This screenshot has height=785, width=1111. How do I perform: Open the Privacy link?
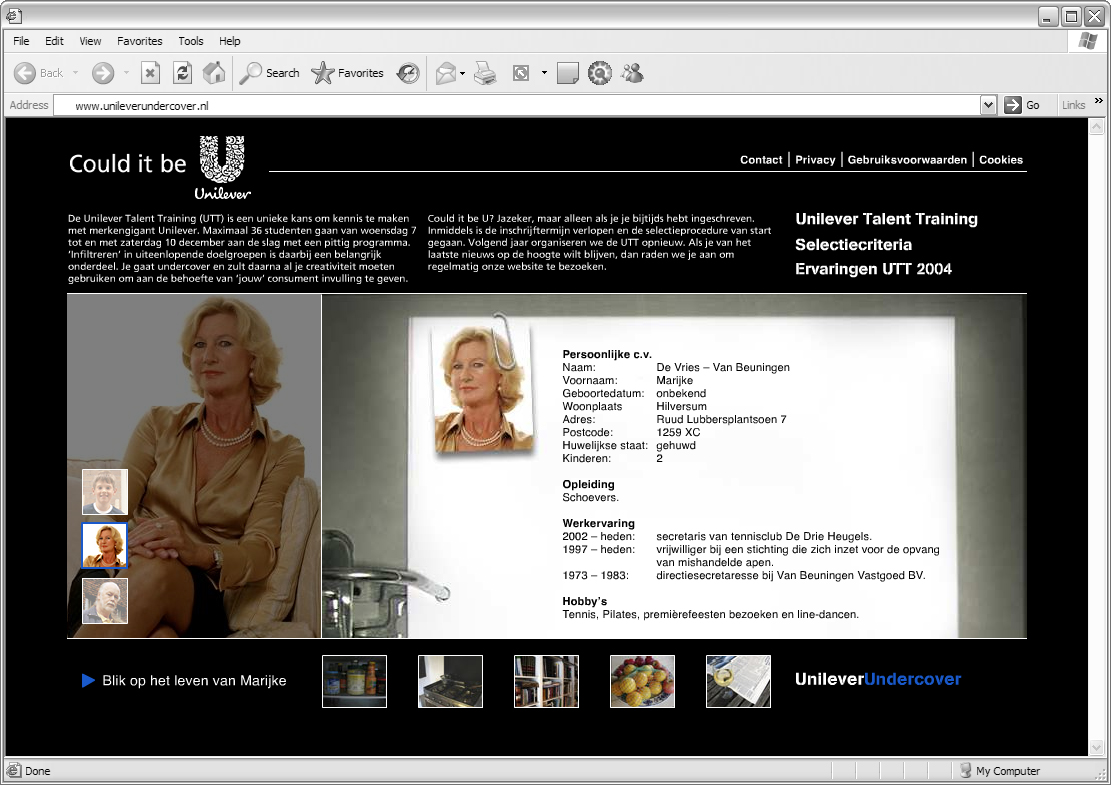(x=815, y=160)
